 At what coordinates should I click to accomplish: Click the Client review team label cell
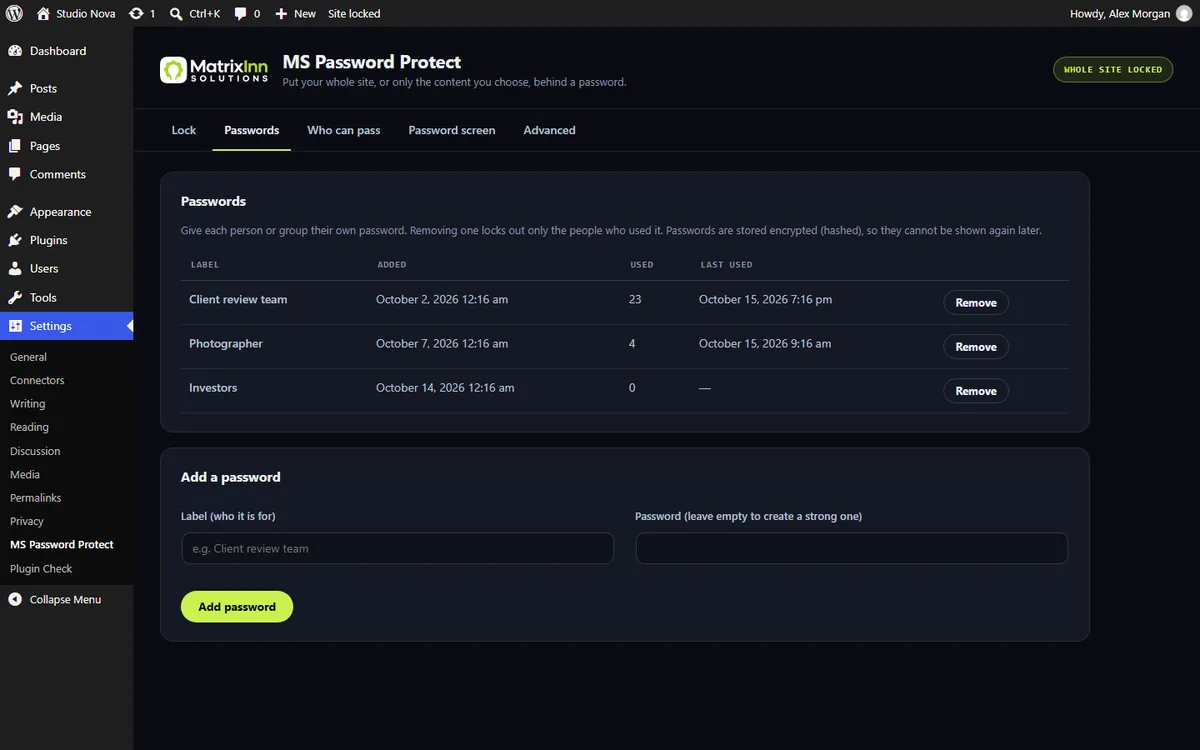[238, 300]
